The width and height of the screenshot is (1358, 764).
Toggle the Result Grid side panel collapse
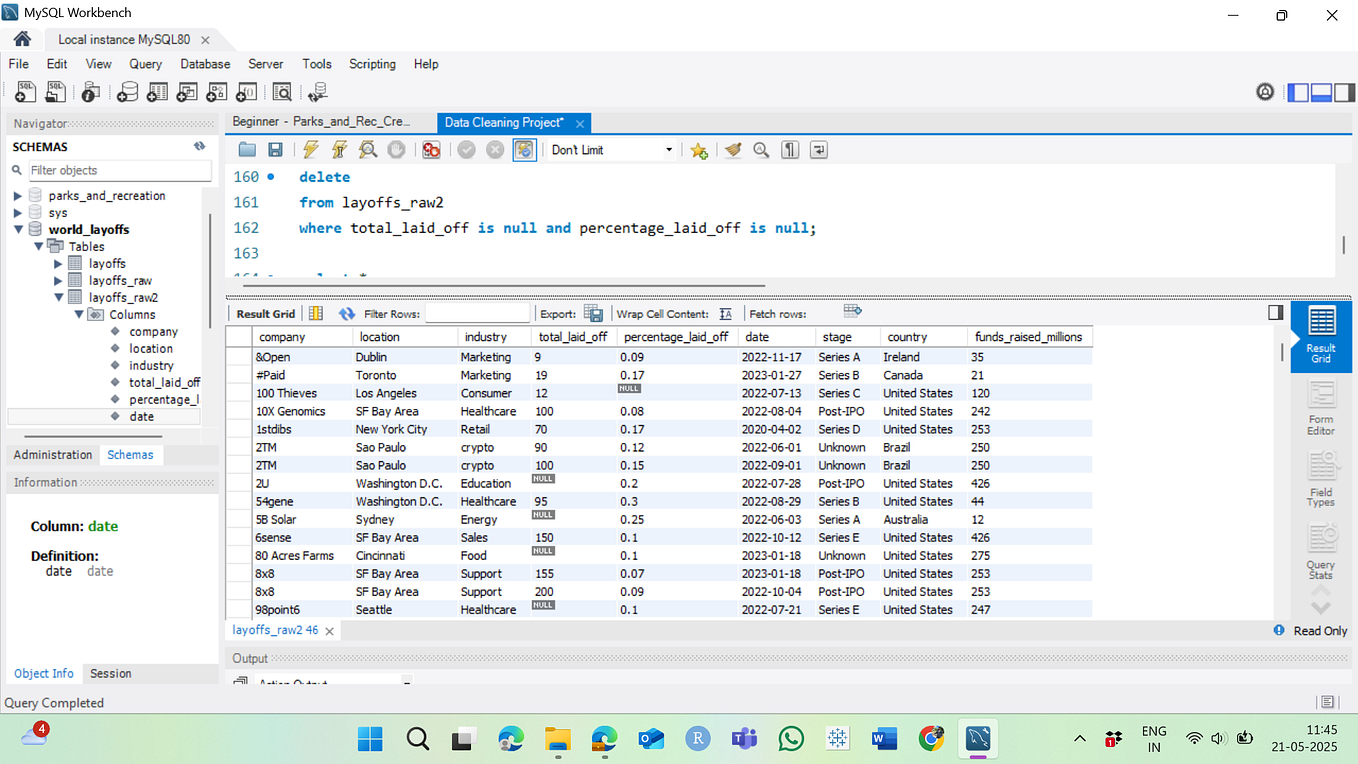pos(1275,312)
